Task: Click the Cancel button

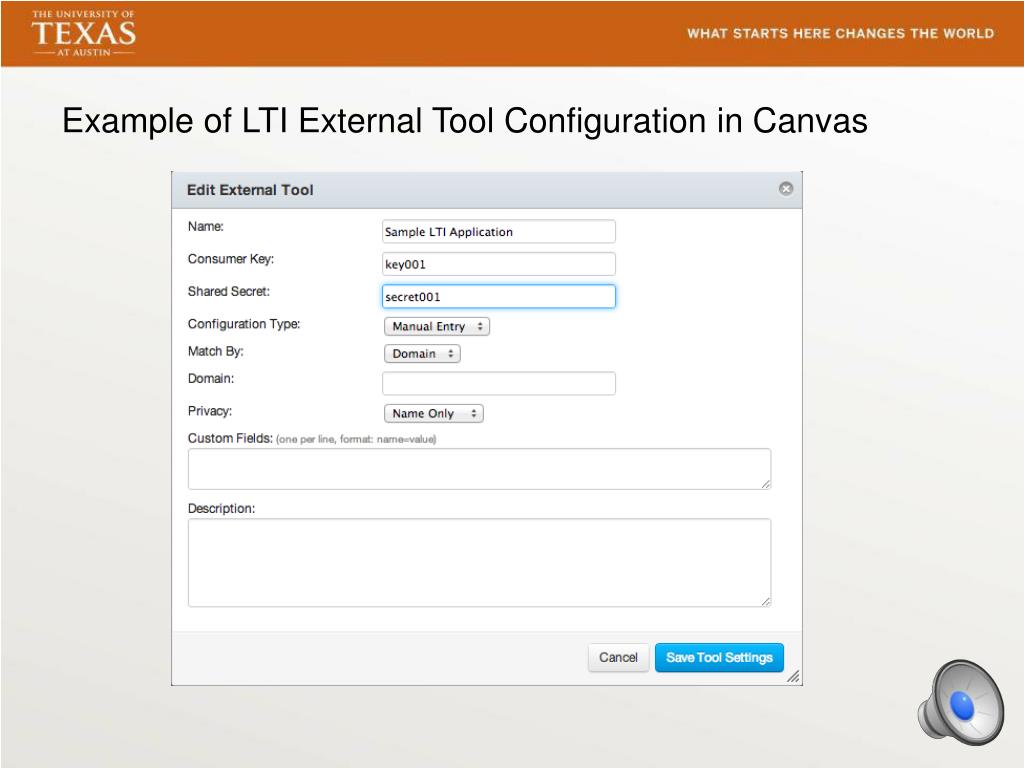Action: click(618, 657)
